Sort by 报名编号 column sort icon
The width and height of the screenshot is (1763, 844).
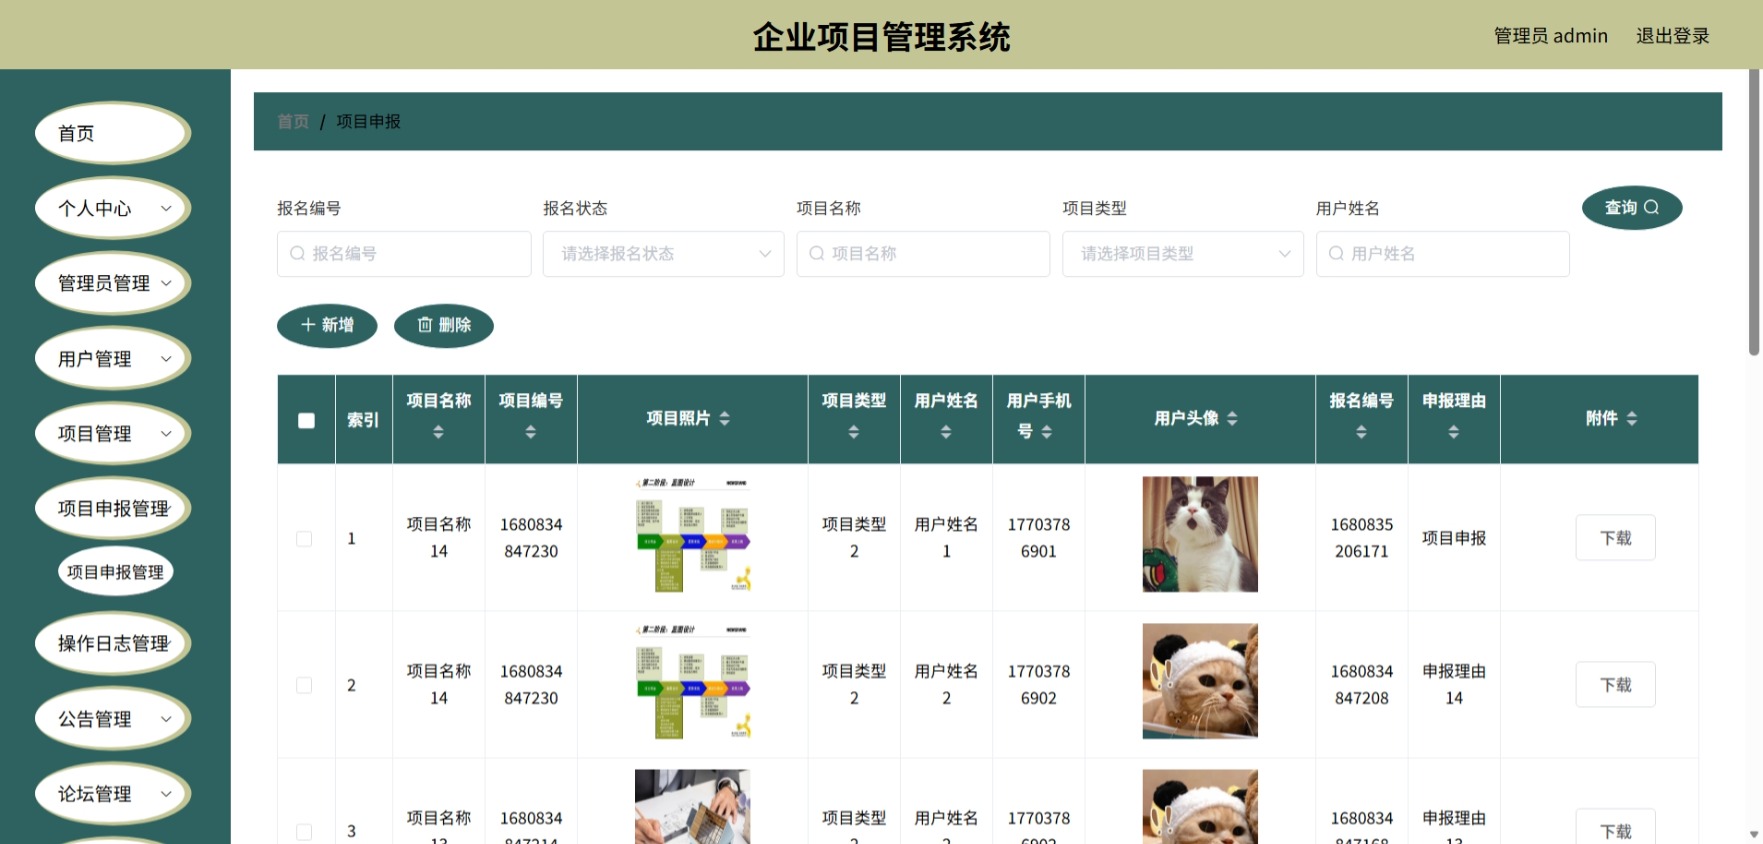pyautogui.click(x=1361, y=432)
